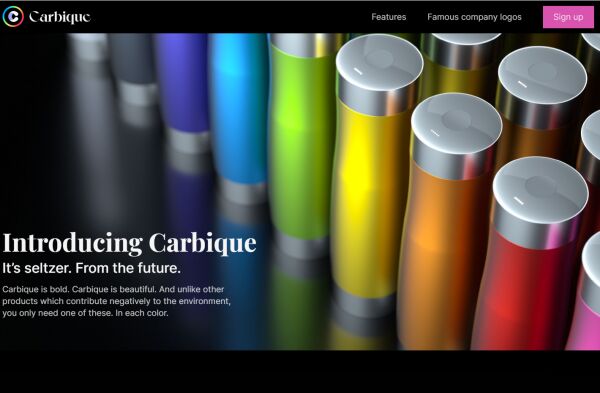Open the Features nav link
The height and width of the screenshot is (393, 600).
tap(388, 17)
